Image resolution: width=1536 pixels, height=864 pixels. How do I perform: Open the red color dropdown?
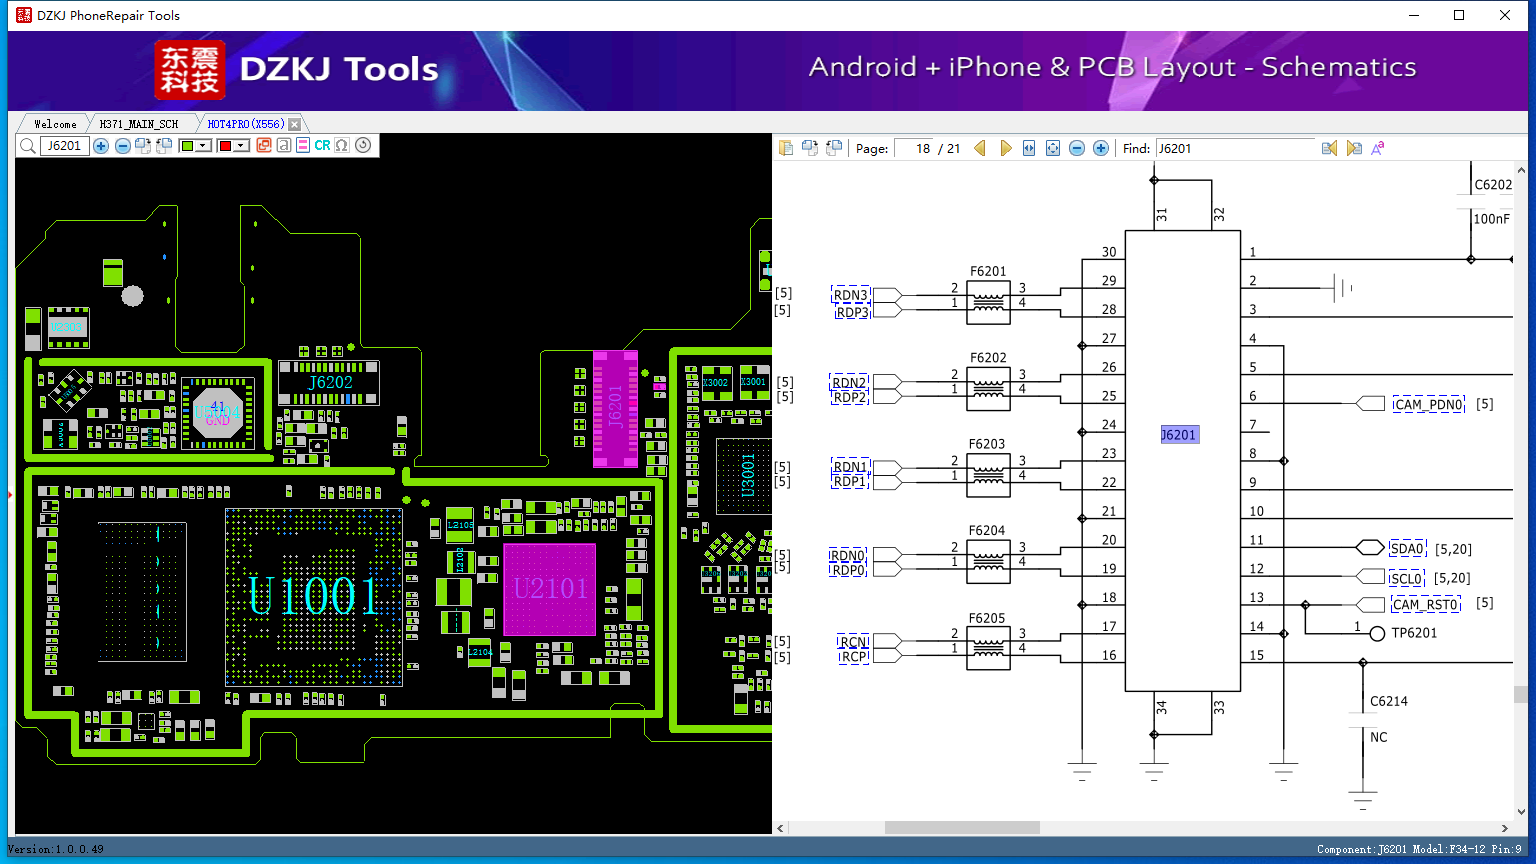pos(241,146)
